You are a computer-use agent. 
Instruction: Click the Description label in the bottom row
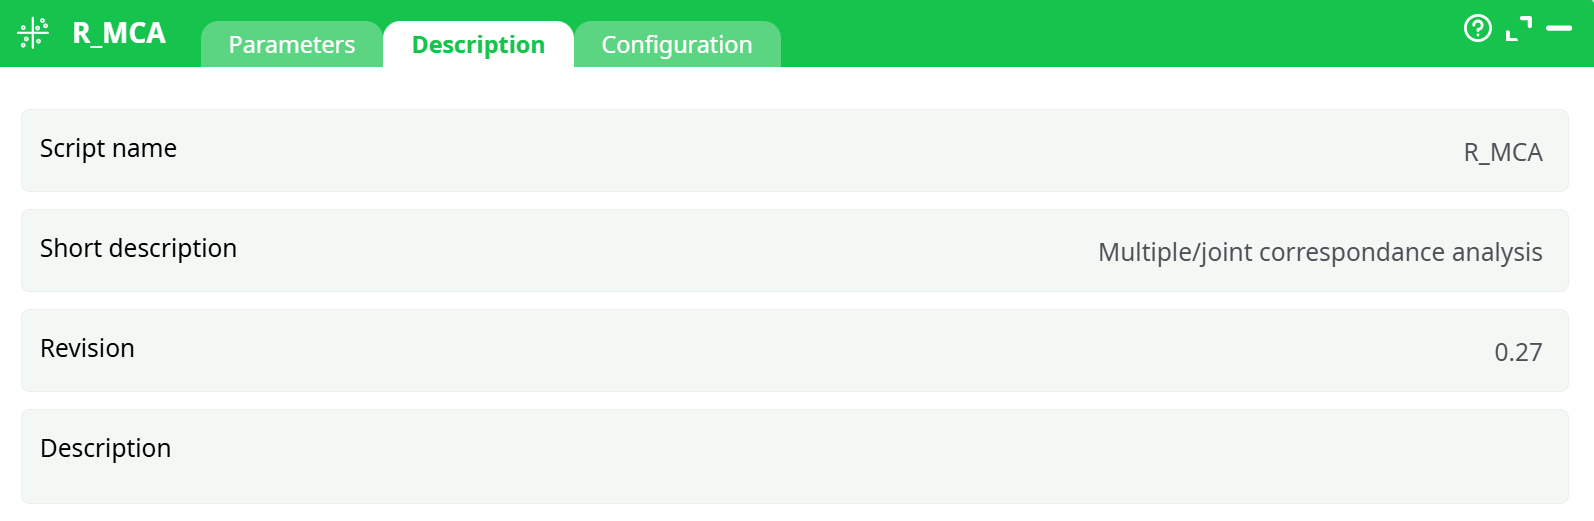click(x=105, y=448)
